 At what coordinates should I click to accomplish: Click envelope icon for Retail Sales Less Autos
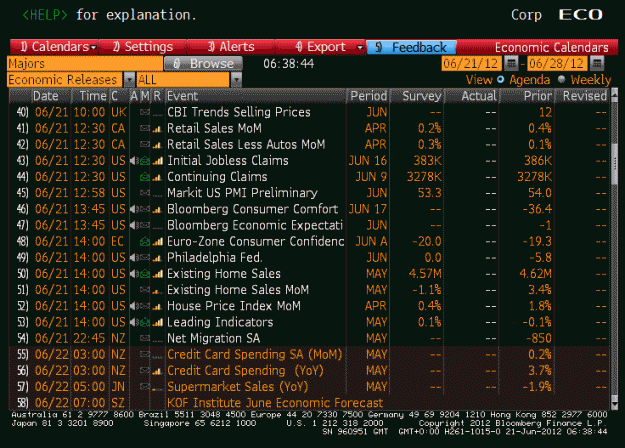coord(145,144)
